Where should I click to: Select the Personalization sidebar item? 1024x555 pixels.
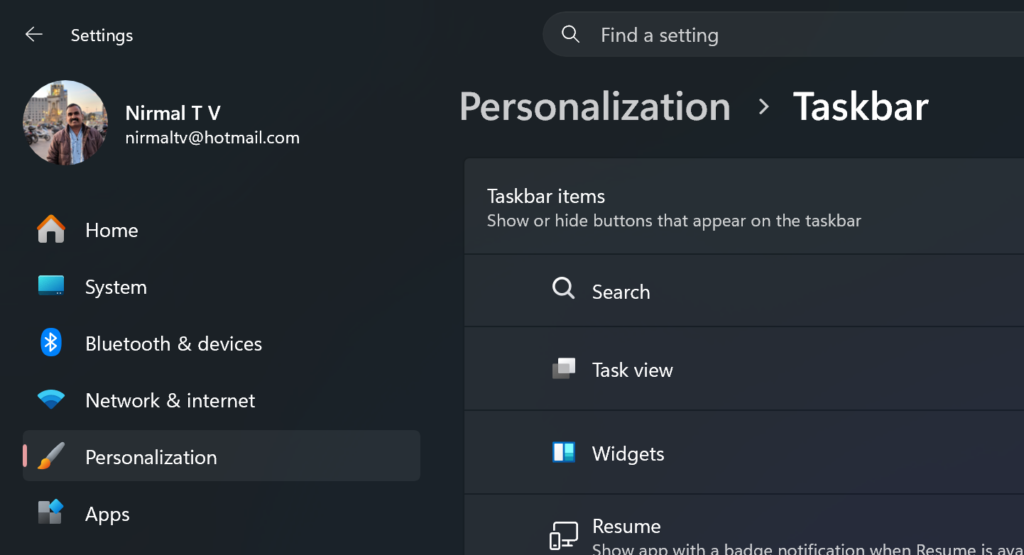[x=221, y=456]
